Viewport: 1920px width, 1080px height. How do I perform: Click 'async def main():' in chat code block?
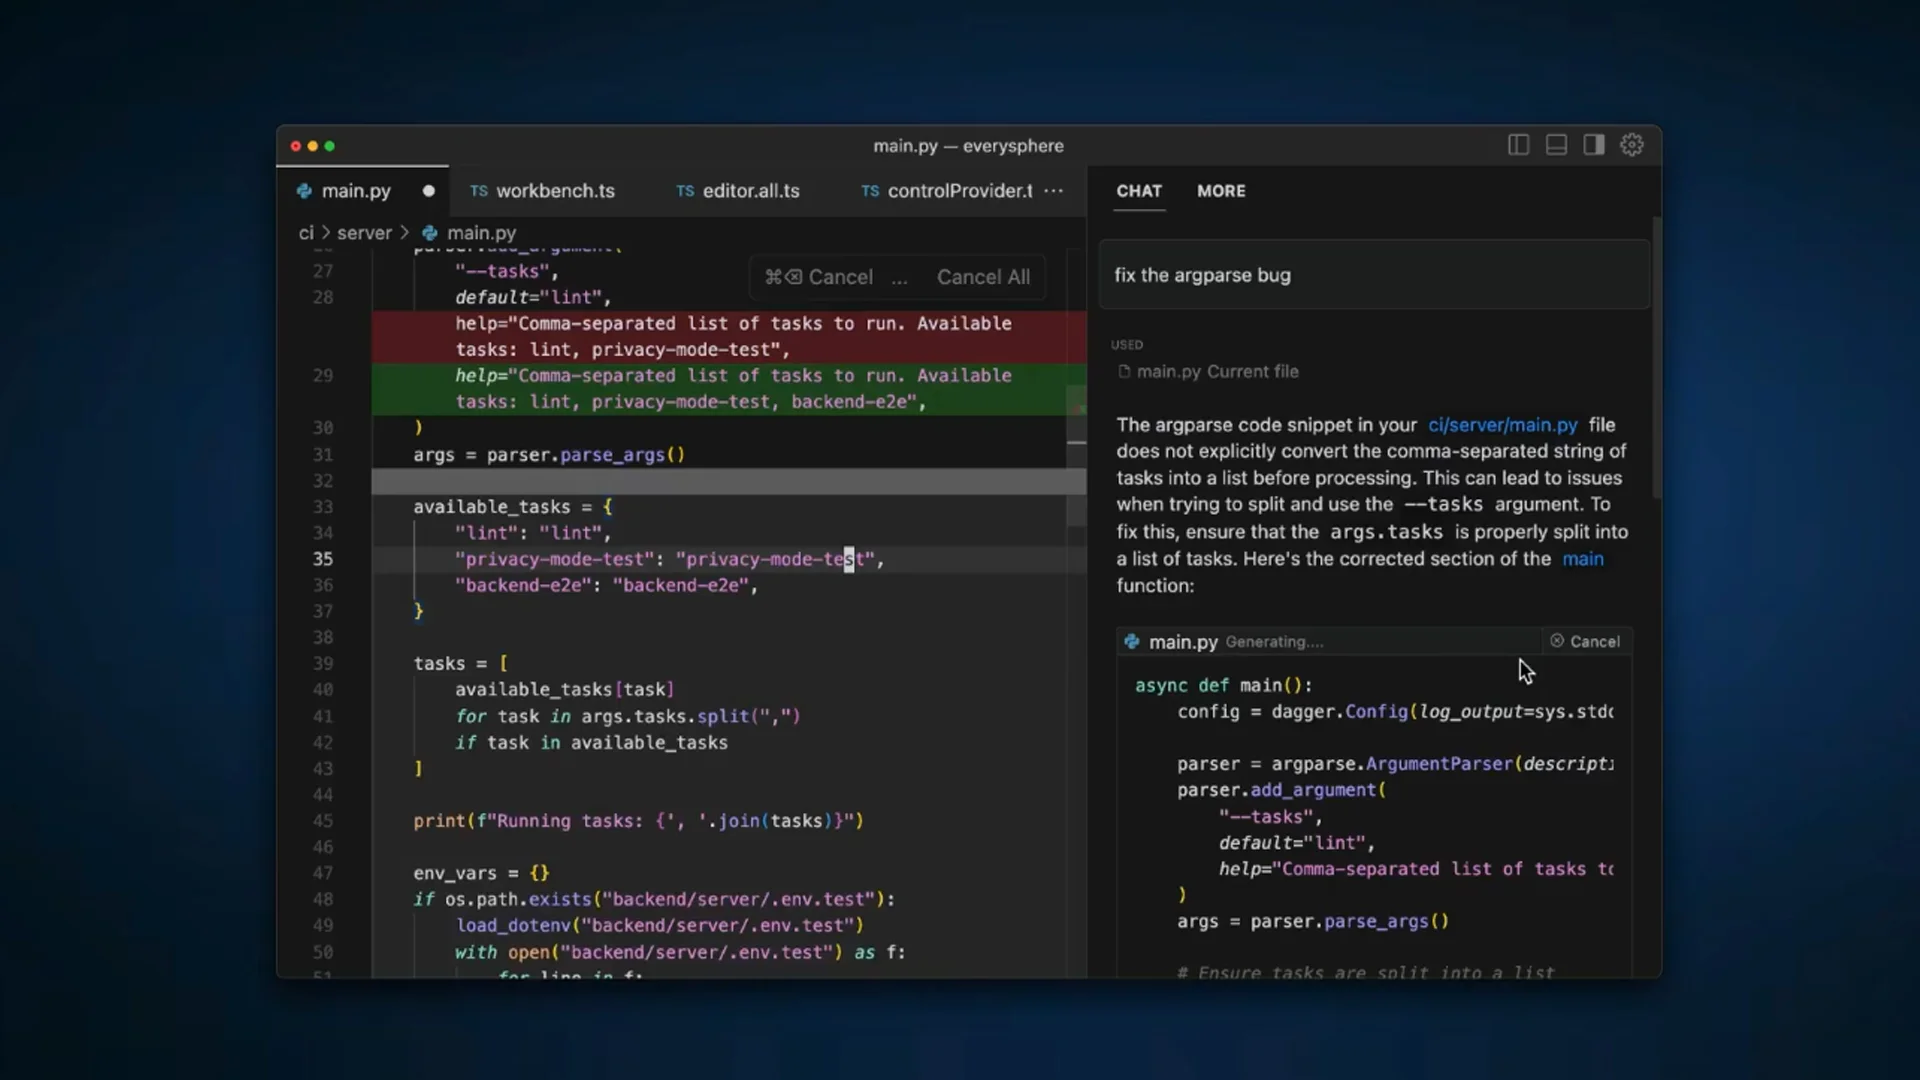[1223, 686]
